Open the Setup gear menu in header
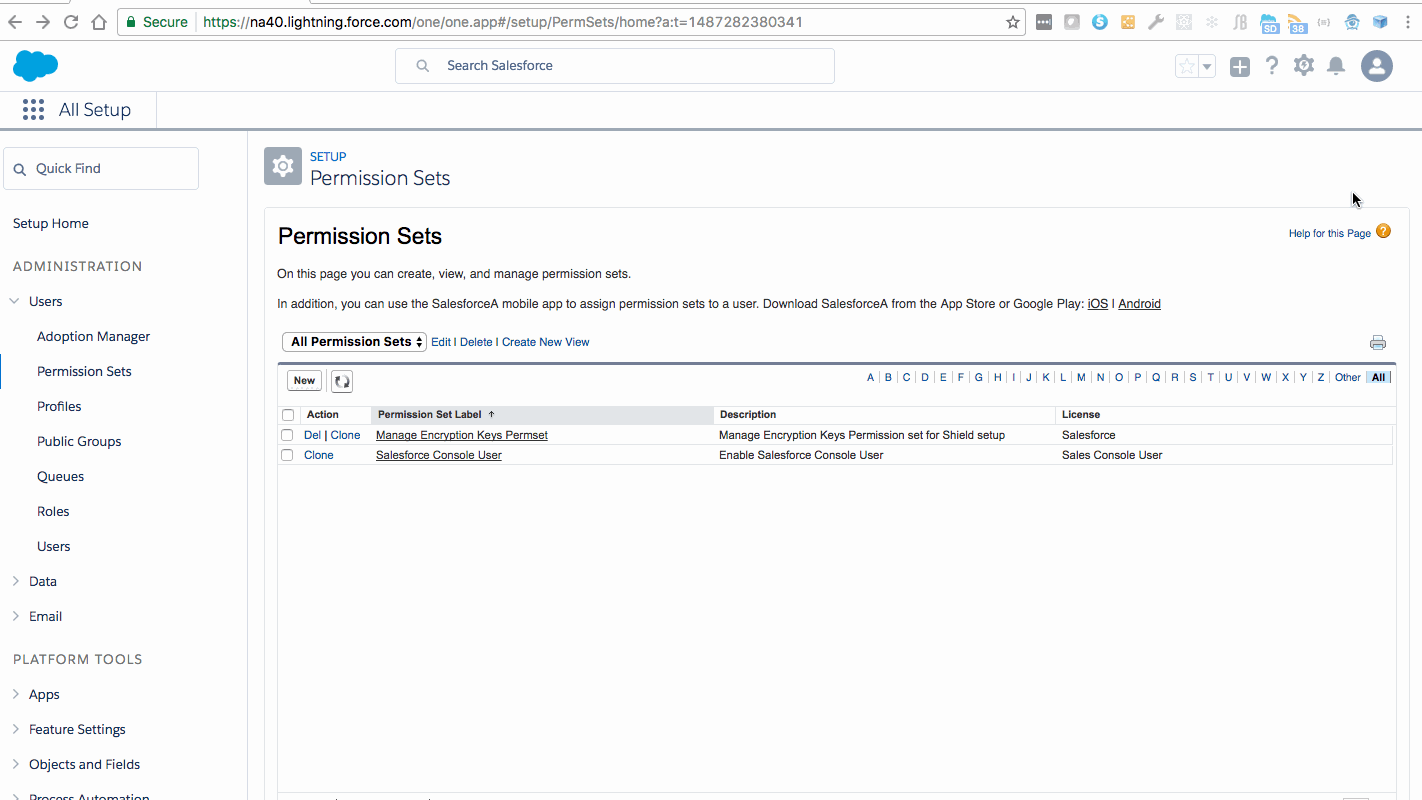 [x=1304, y=66]
